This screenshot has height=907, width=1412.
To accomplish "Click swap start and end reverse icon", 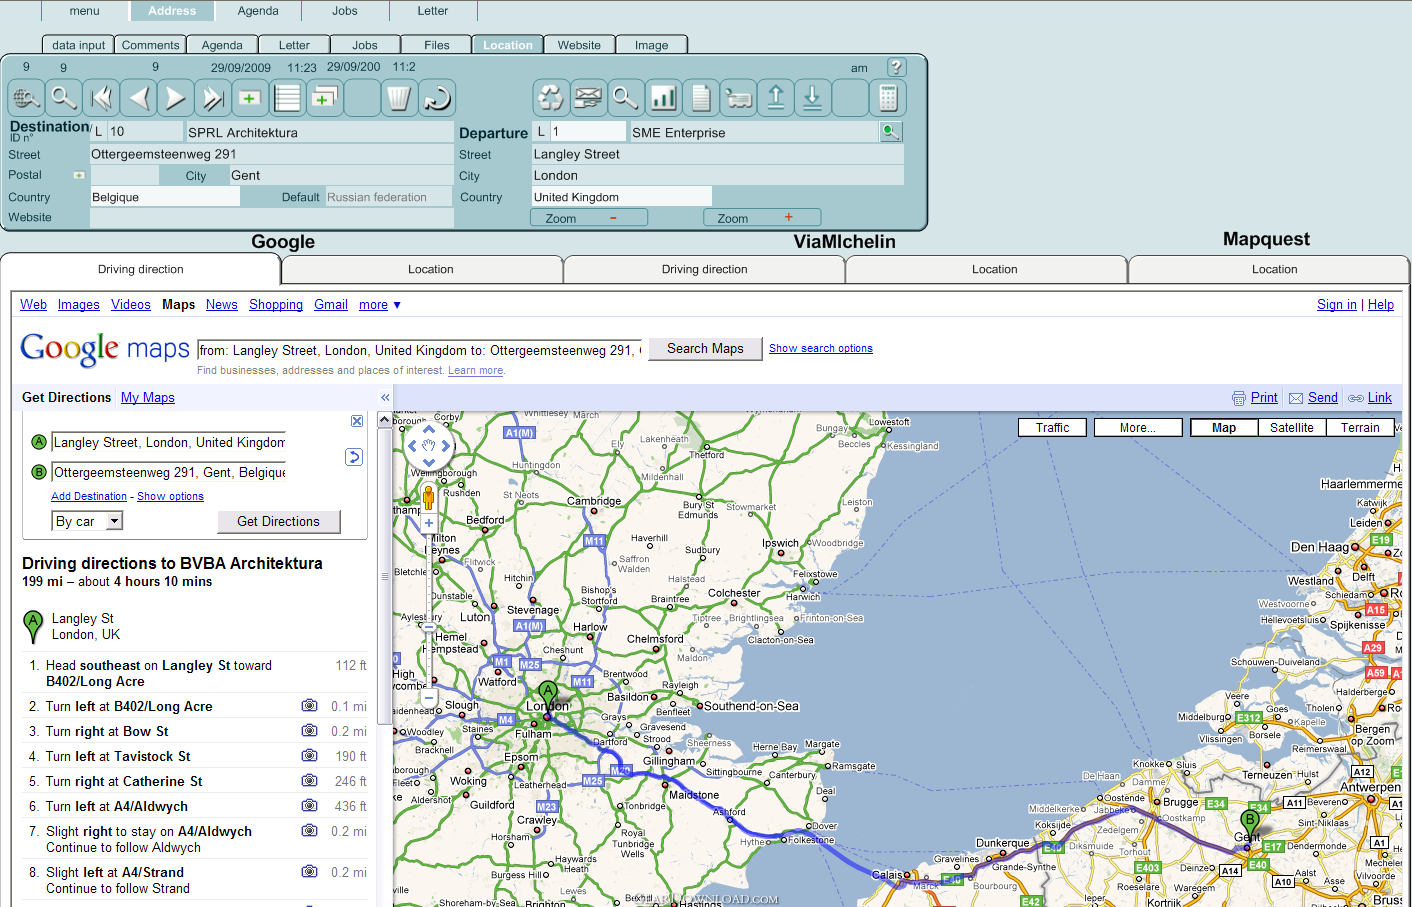I will click(354, 457).
